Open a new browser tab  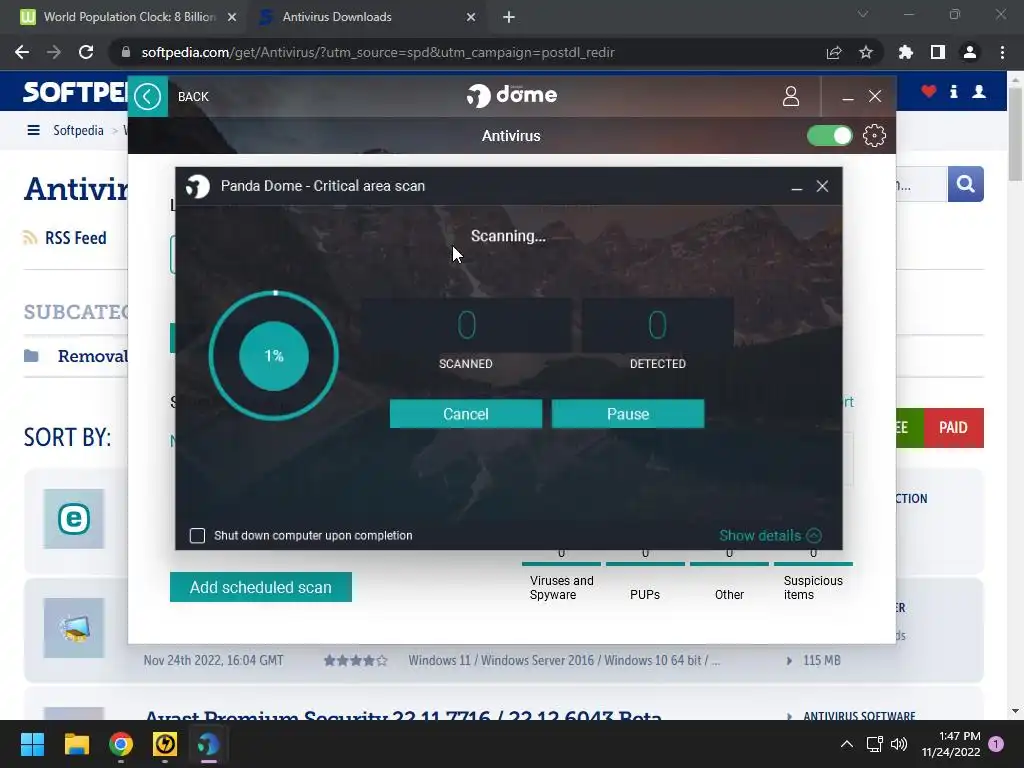(509, 18)
